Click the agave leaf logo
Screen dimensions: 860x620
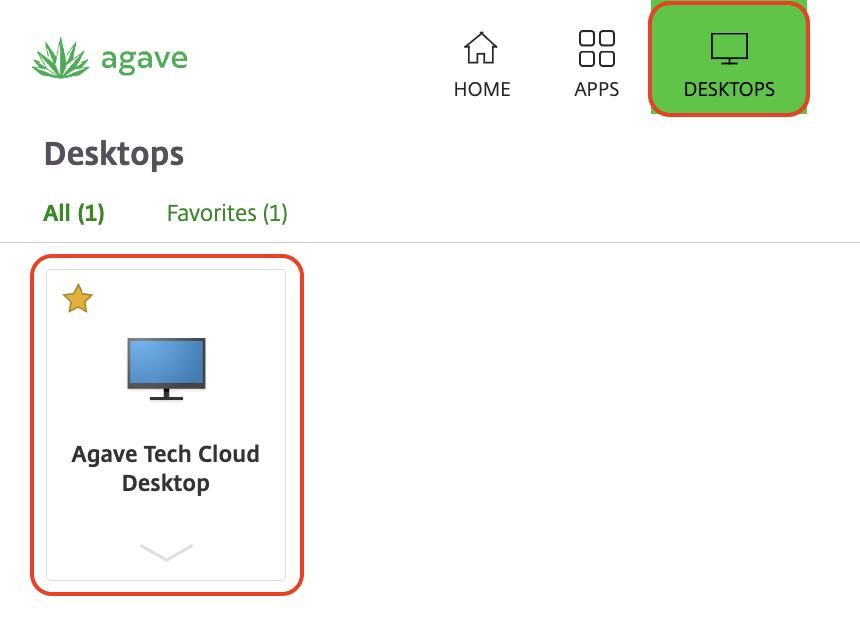[61, 58]
